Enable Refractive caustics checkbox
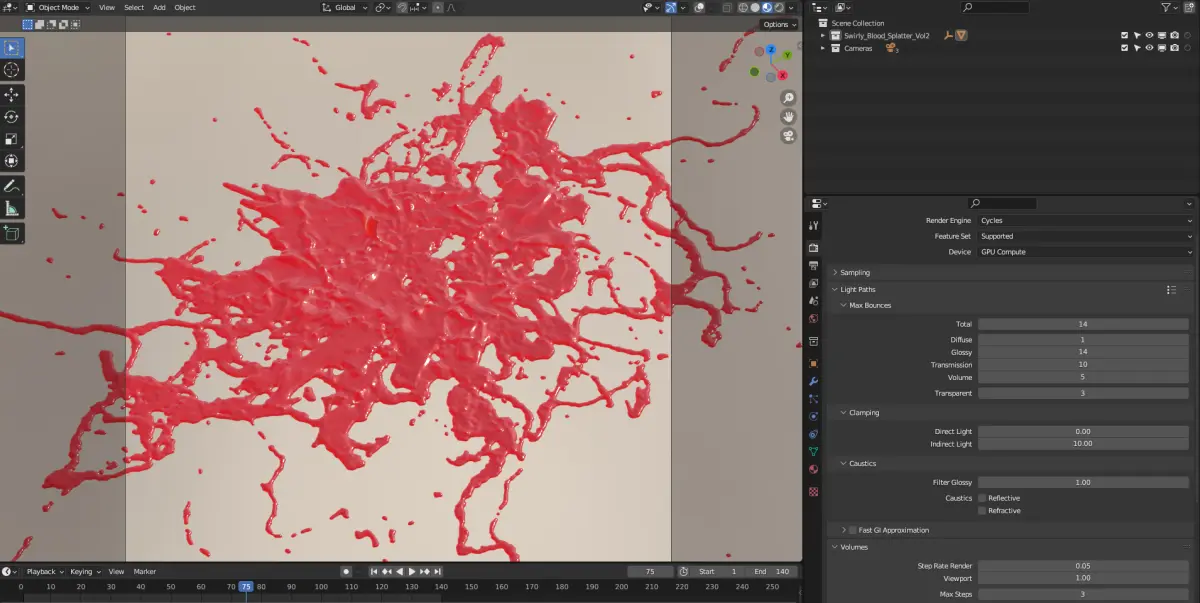 (x=982, y=511)
